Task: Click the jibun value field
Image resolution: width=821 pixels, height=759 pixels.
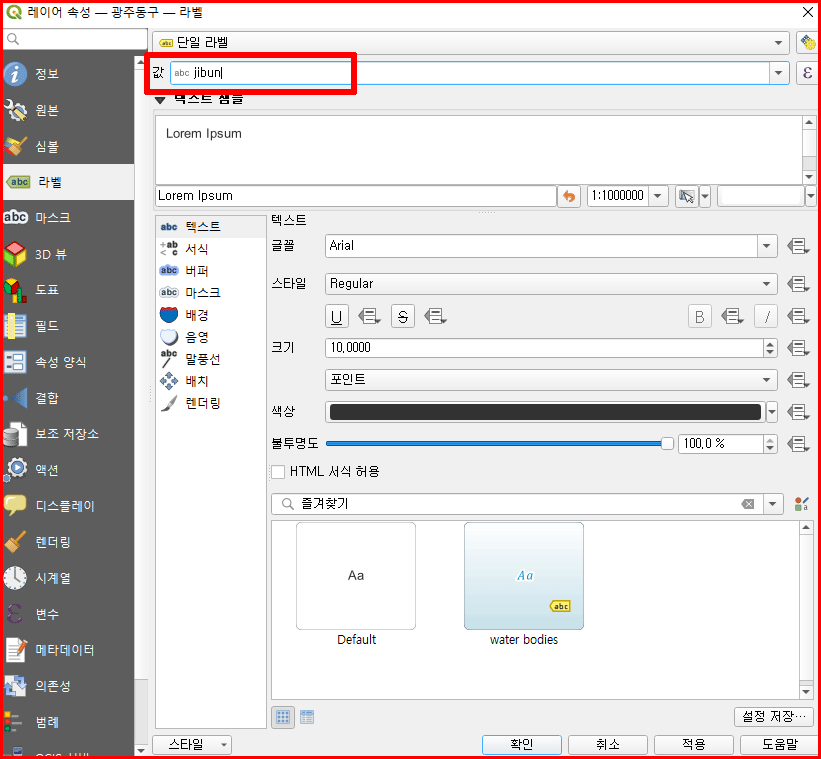Action: [x=469, y=73]
